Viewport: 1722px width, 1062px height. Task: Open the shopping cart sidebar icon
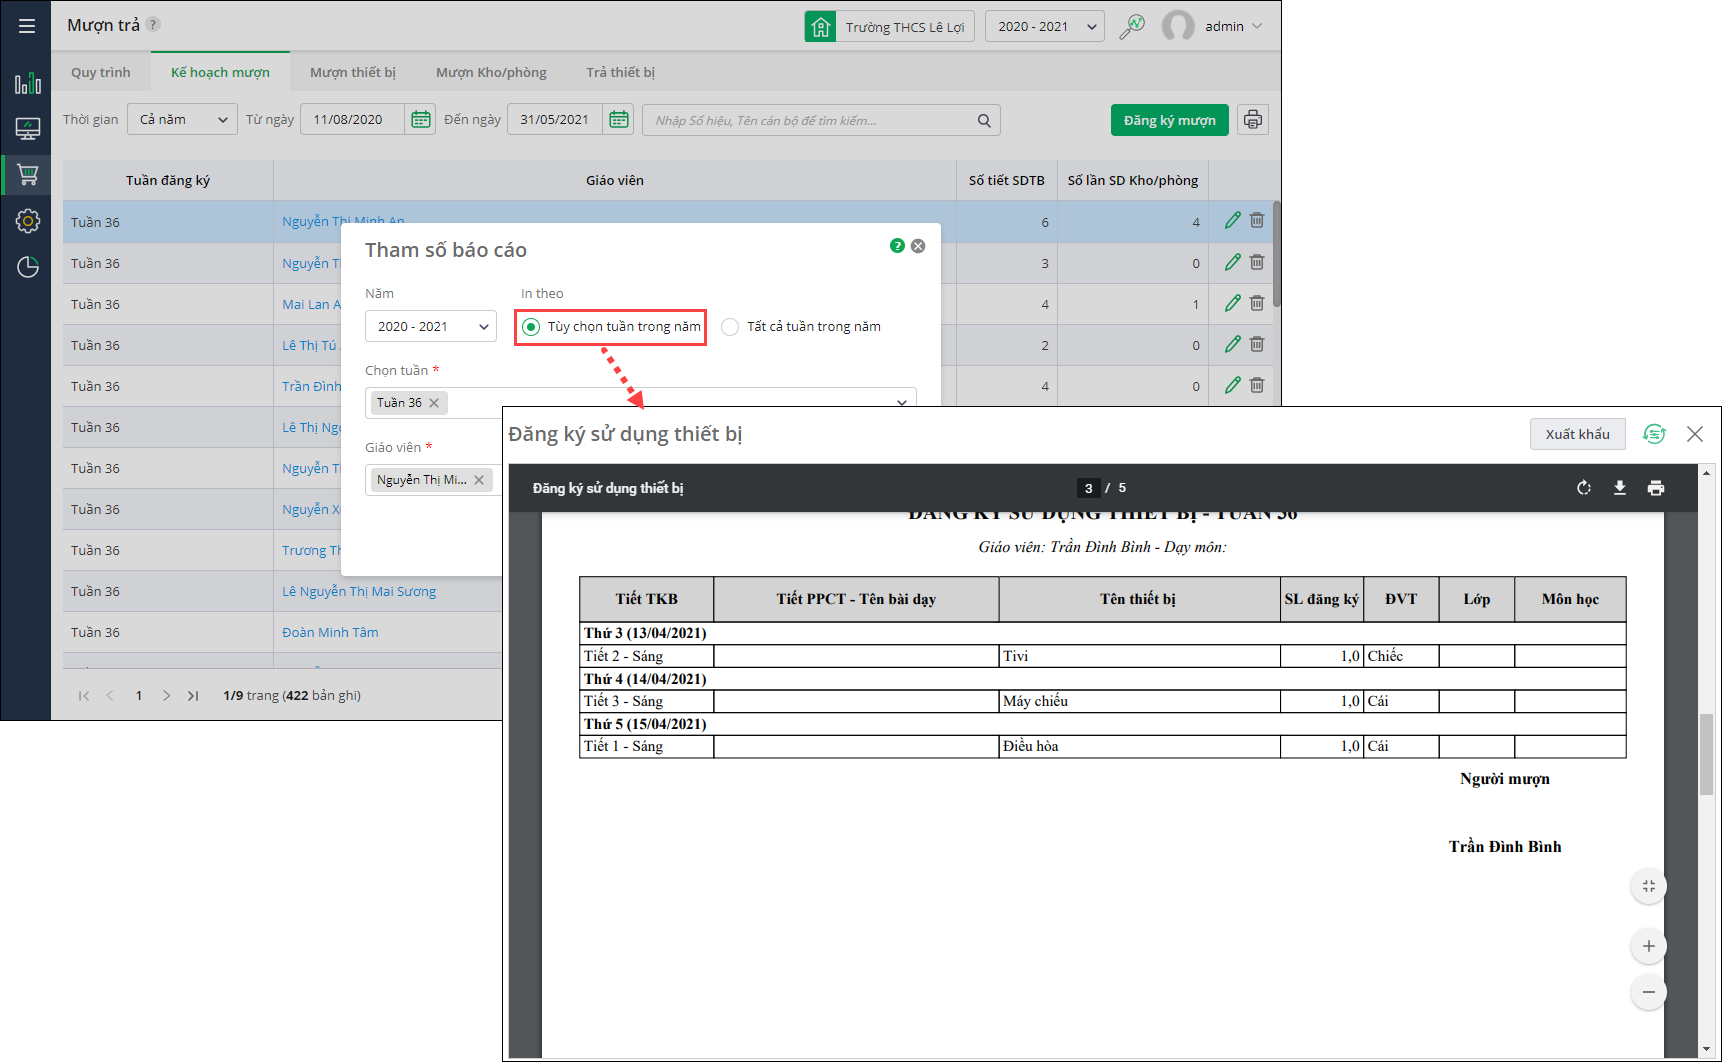(27, 175)
